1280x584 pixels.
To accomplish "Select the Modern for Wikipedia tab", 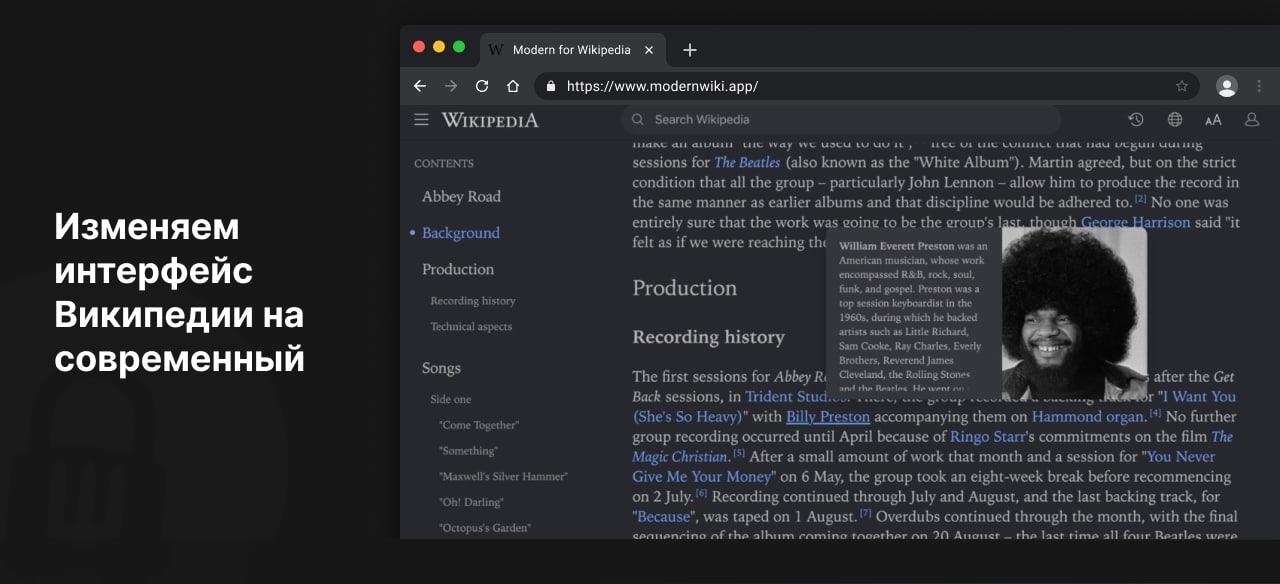I will [x=570, y=50].
